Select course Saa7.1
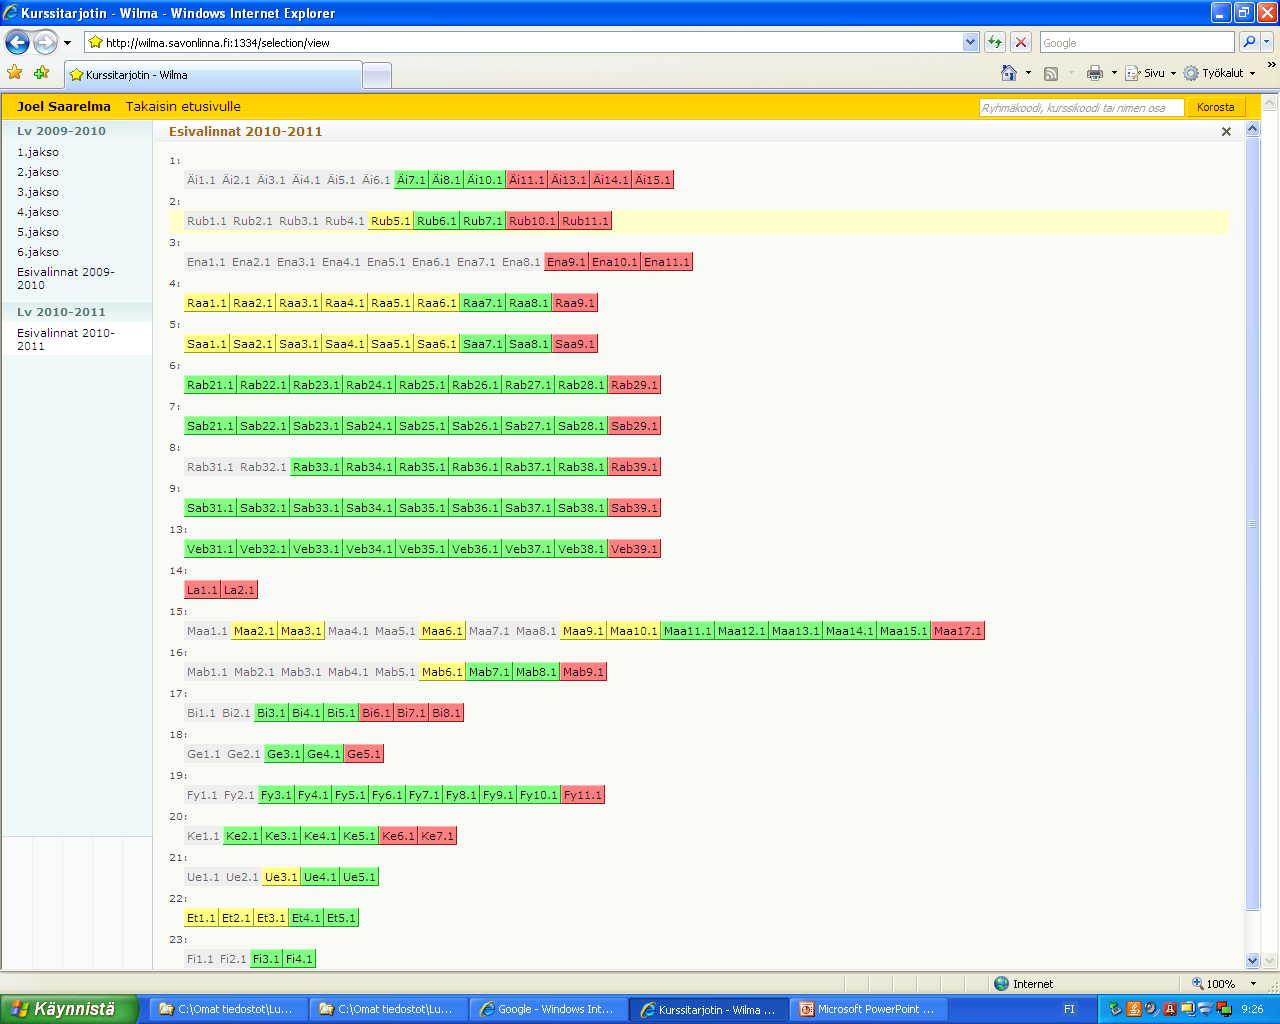This screenshot has height=1024, width=1280. point(483,344)
